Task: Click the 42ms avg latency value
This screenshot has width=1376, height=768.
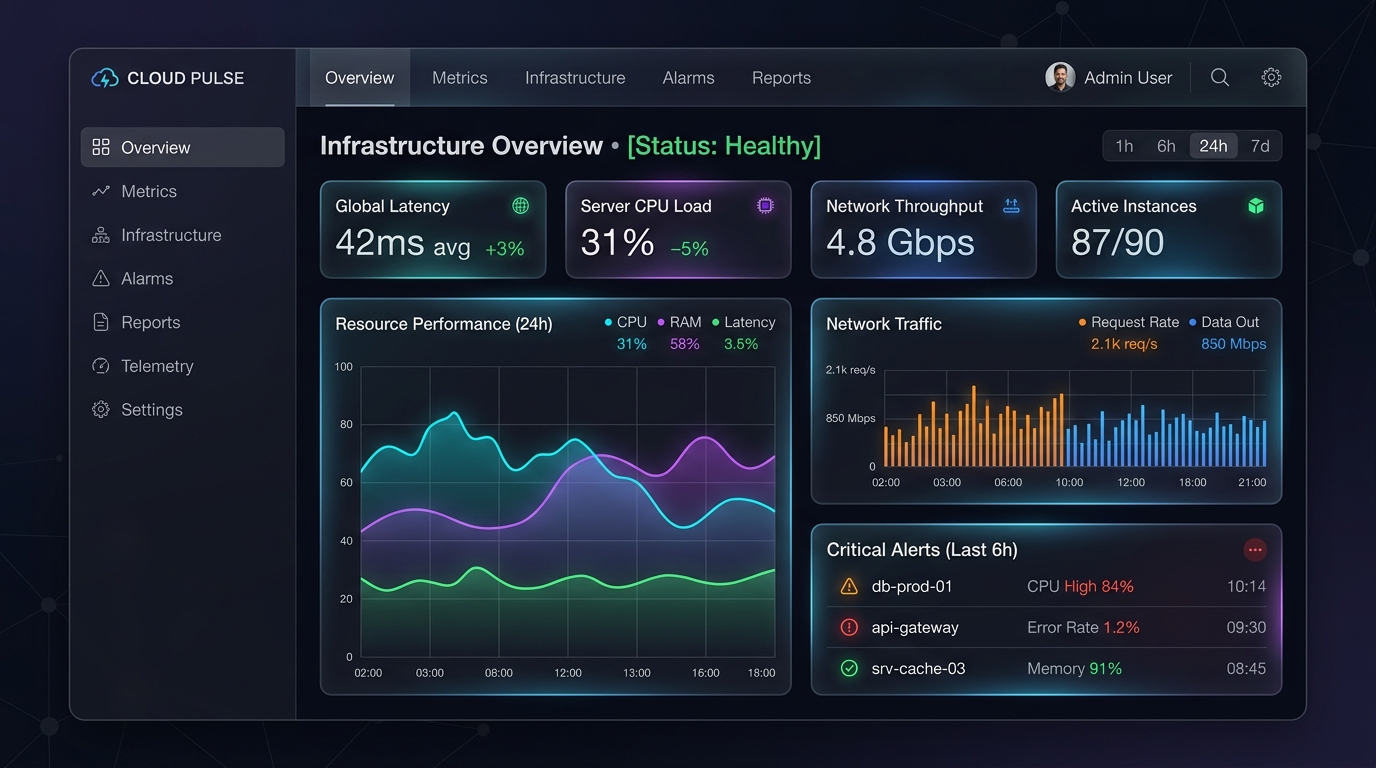Action: tap(403, 243)
